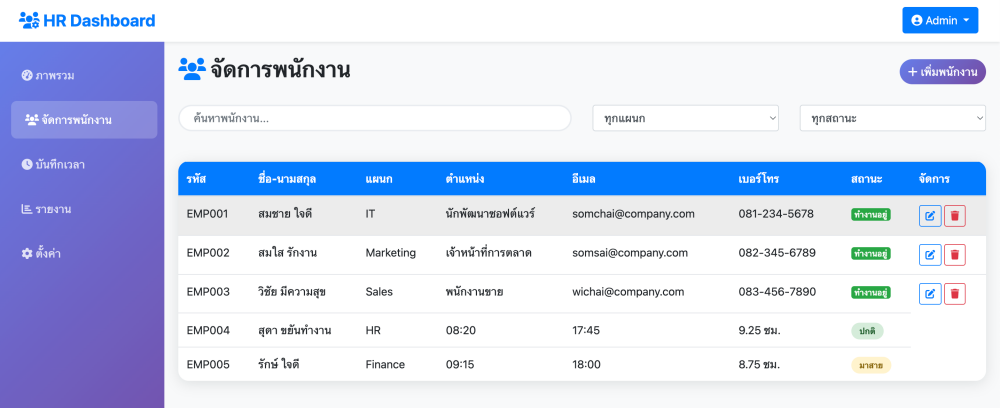Open edit for EMP003 วิชัย มีความสุข
Image resolution: width=1000 pixels, height=408 pixels.
930,294
